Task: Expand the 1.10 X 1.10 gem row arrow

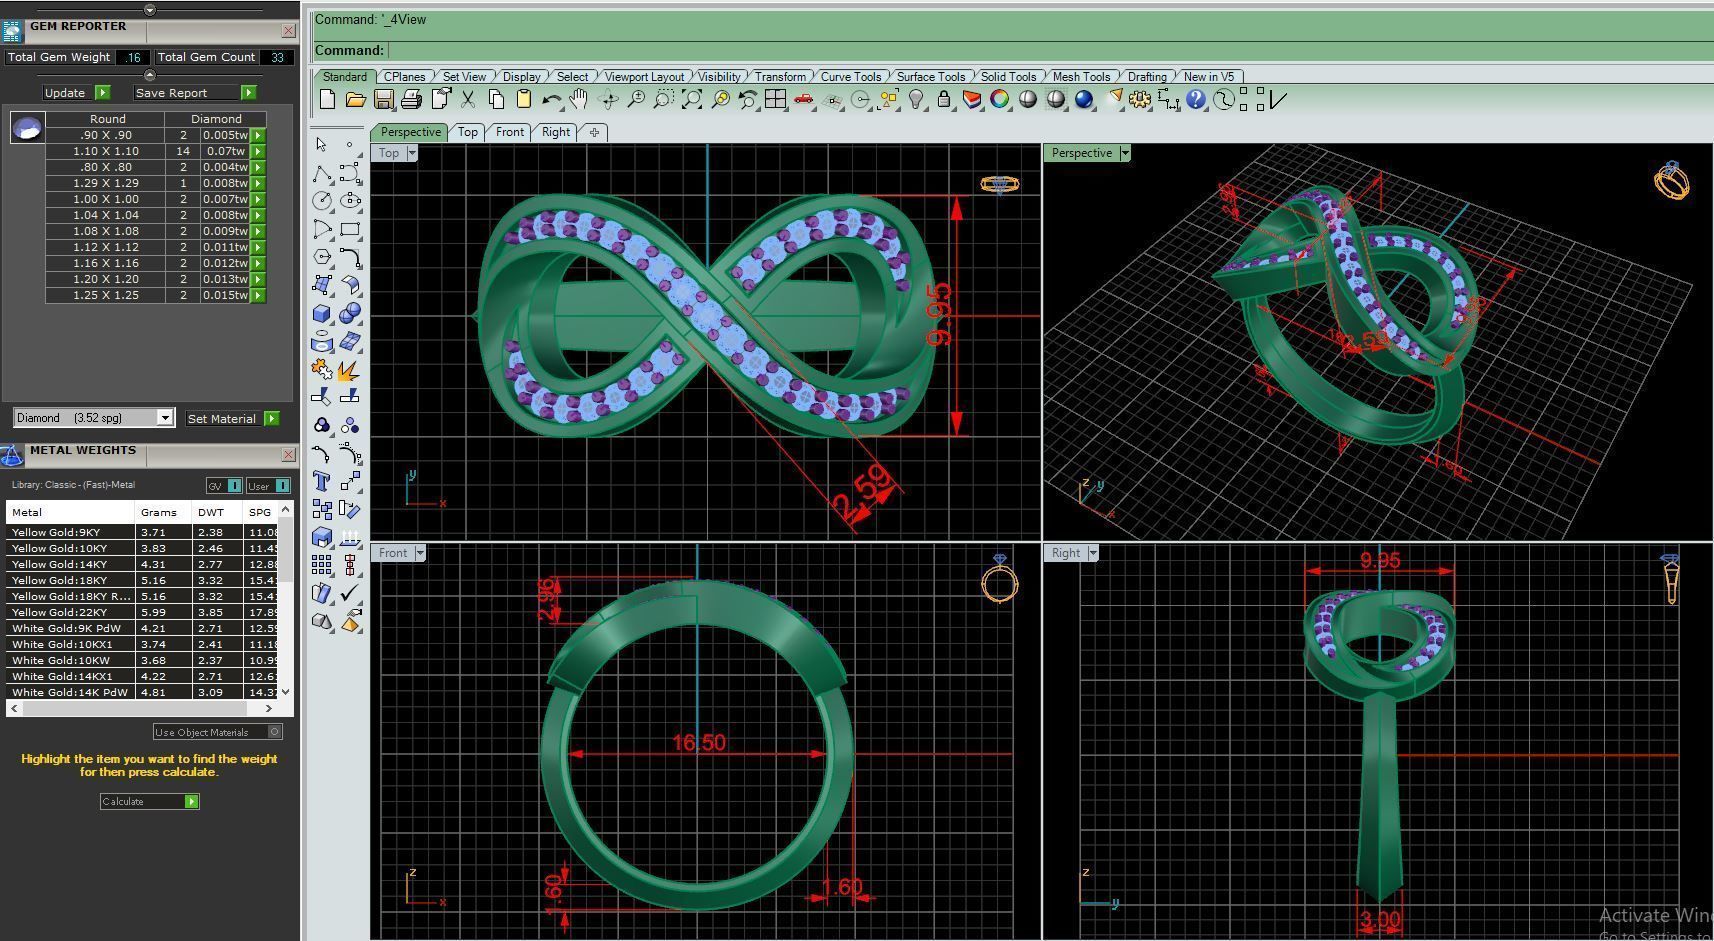Action: coord(258,151)
